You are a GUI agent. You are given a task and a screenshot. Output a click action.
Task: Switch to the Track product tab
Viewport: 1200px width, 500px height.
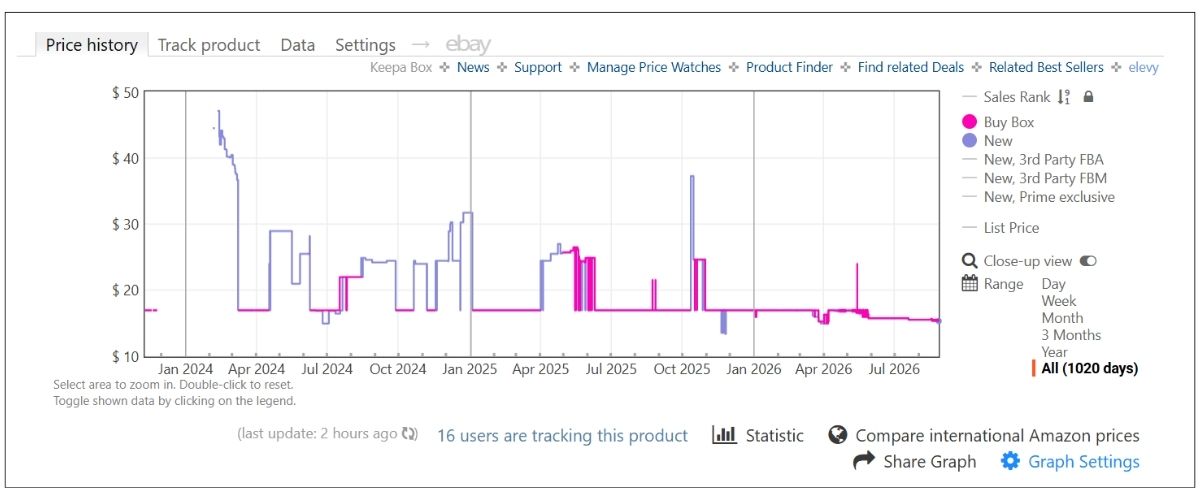[x=209, y=45]
